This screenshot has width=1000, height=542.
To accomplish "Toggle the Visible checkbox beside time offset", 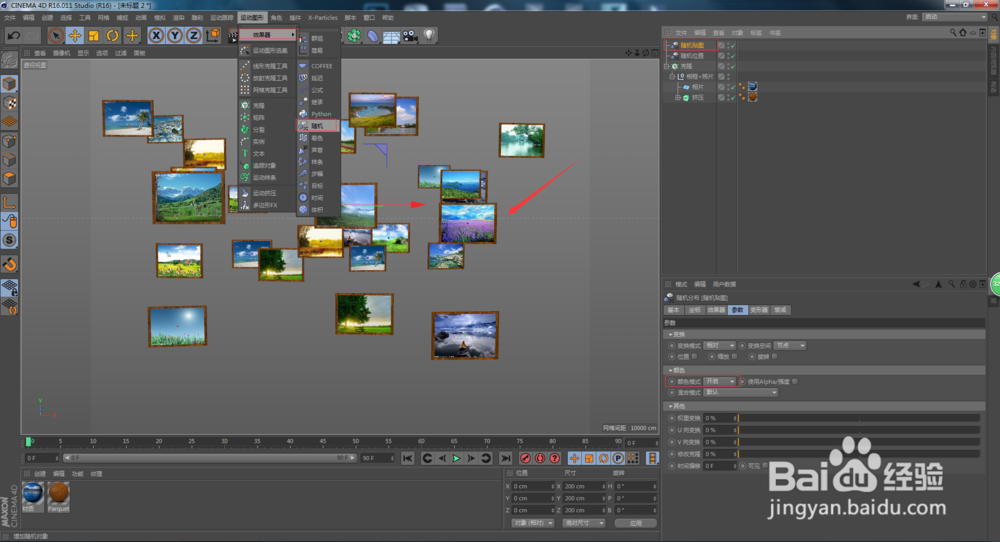I will [x=765, y=465].
